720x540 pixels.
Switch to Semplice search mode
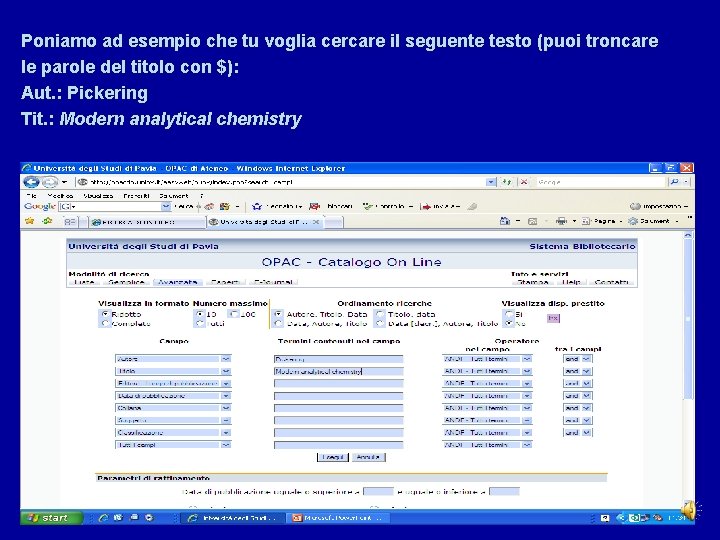point(126,281)
